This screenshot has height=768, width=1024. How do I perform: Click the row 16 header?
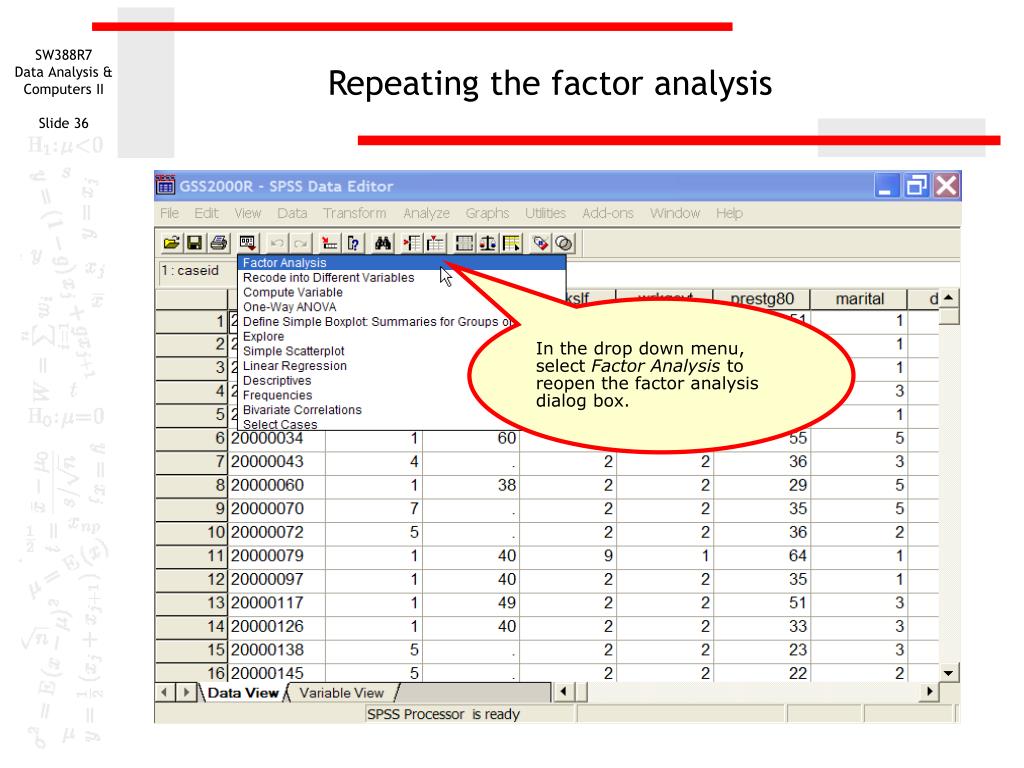click(x=191, y=673)
